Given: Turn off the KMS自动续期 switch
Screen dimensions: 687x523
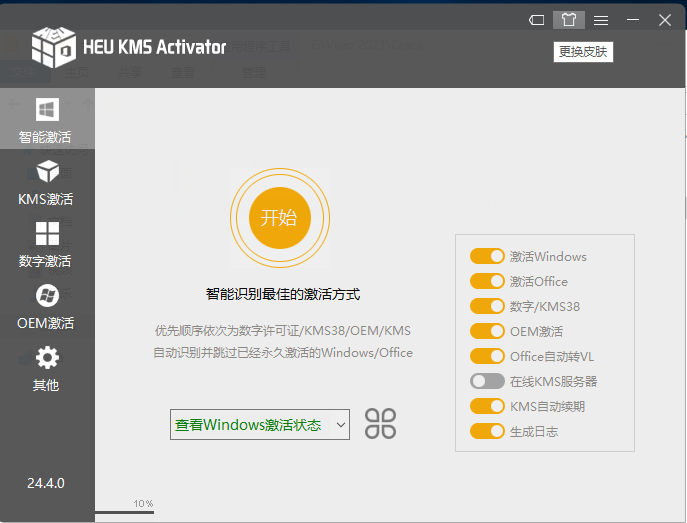Looking at the screenshot, I should pyautogui.click(x=487, y=406).
